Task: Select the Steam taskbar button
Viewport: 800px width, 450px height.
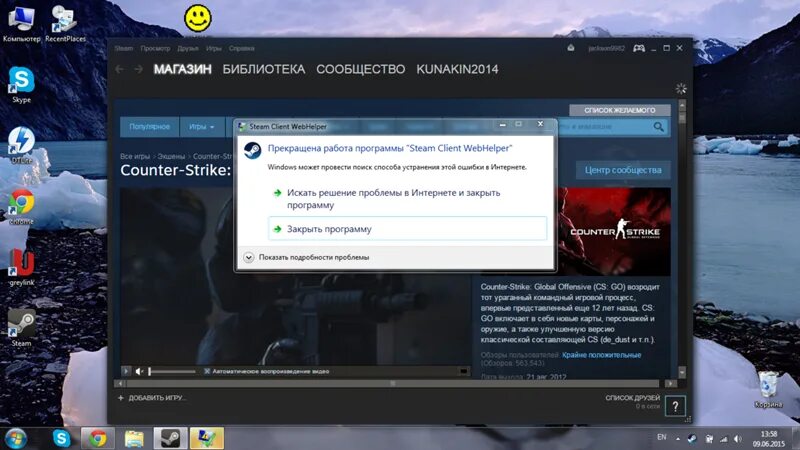Action: point(170,438)
